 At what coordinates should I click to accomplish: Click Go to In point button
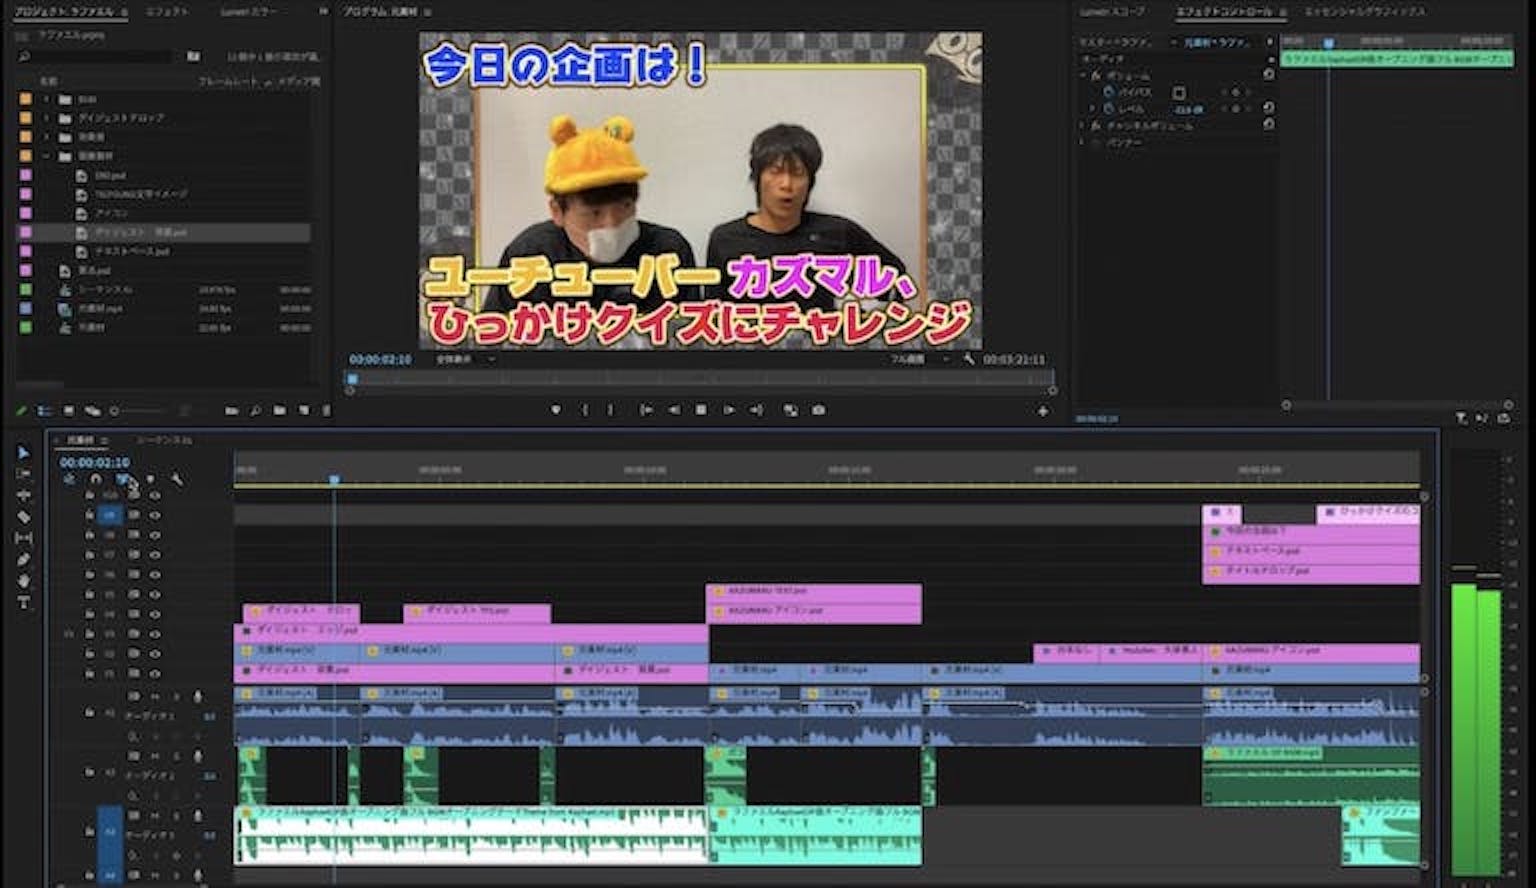click(x=646, y=410)
